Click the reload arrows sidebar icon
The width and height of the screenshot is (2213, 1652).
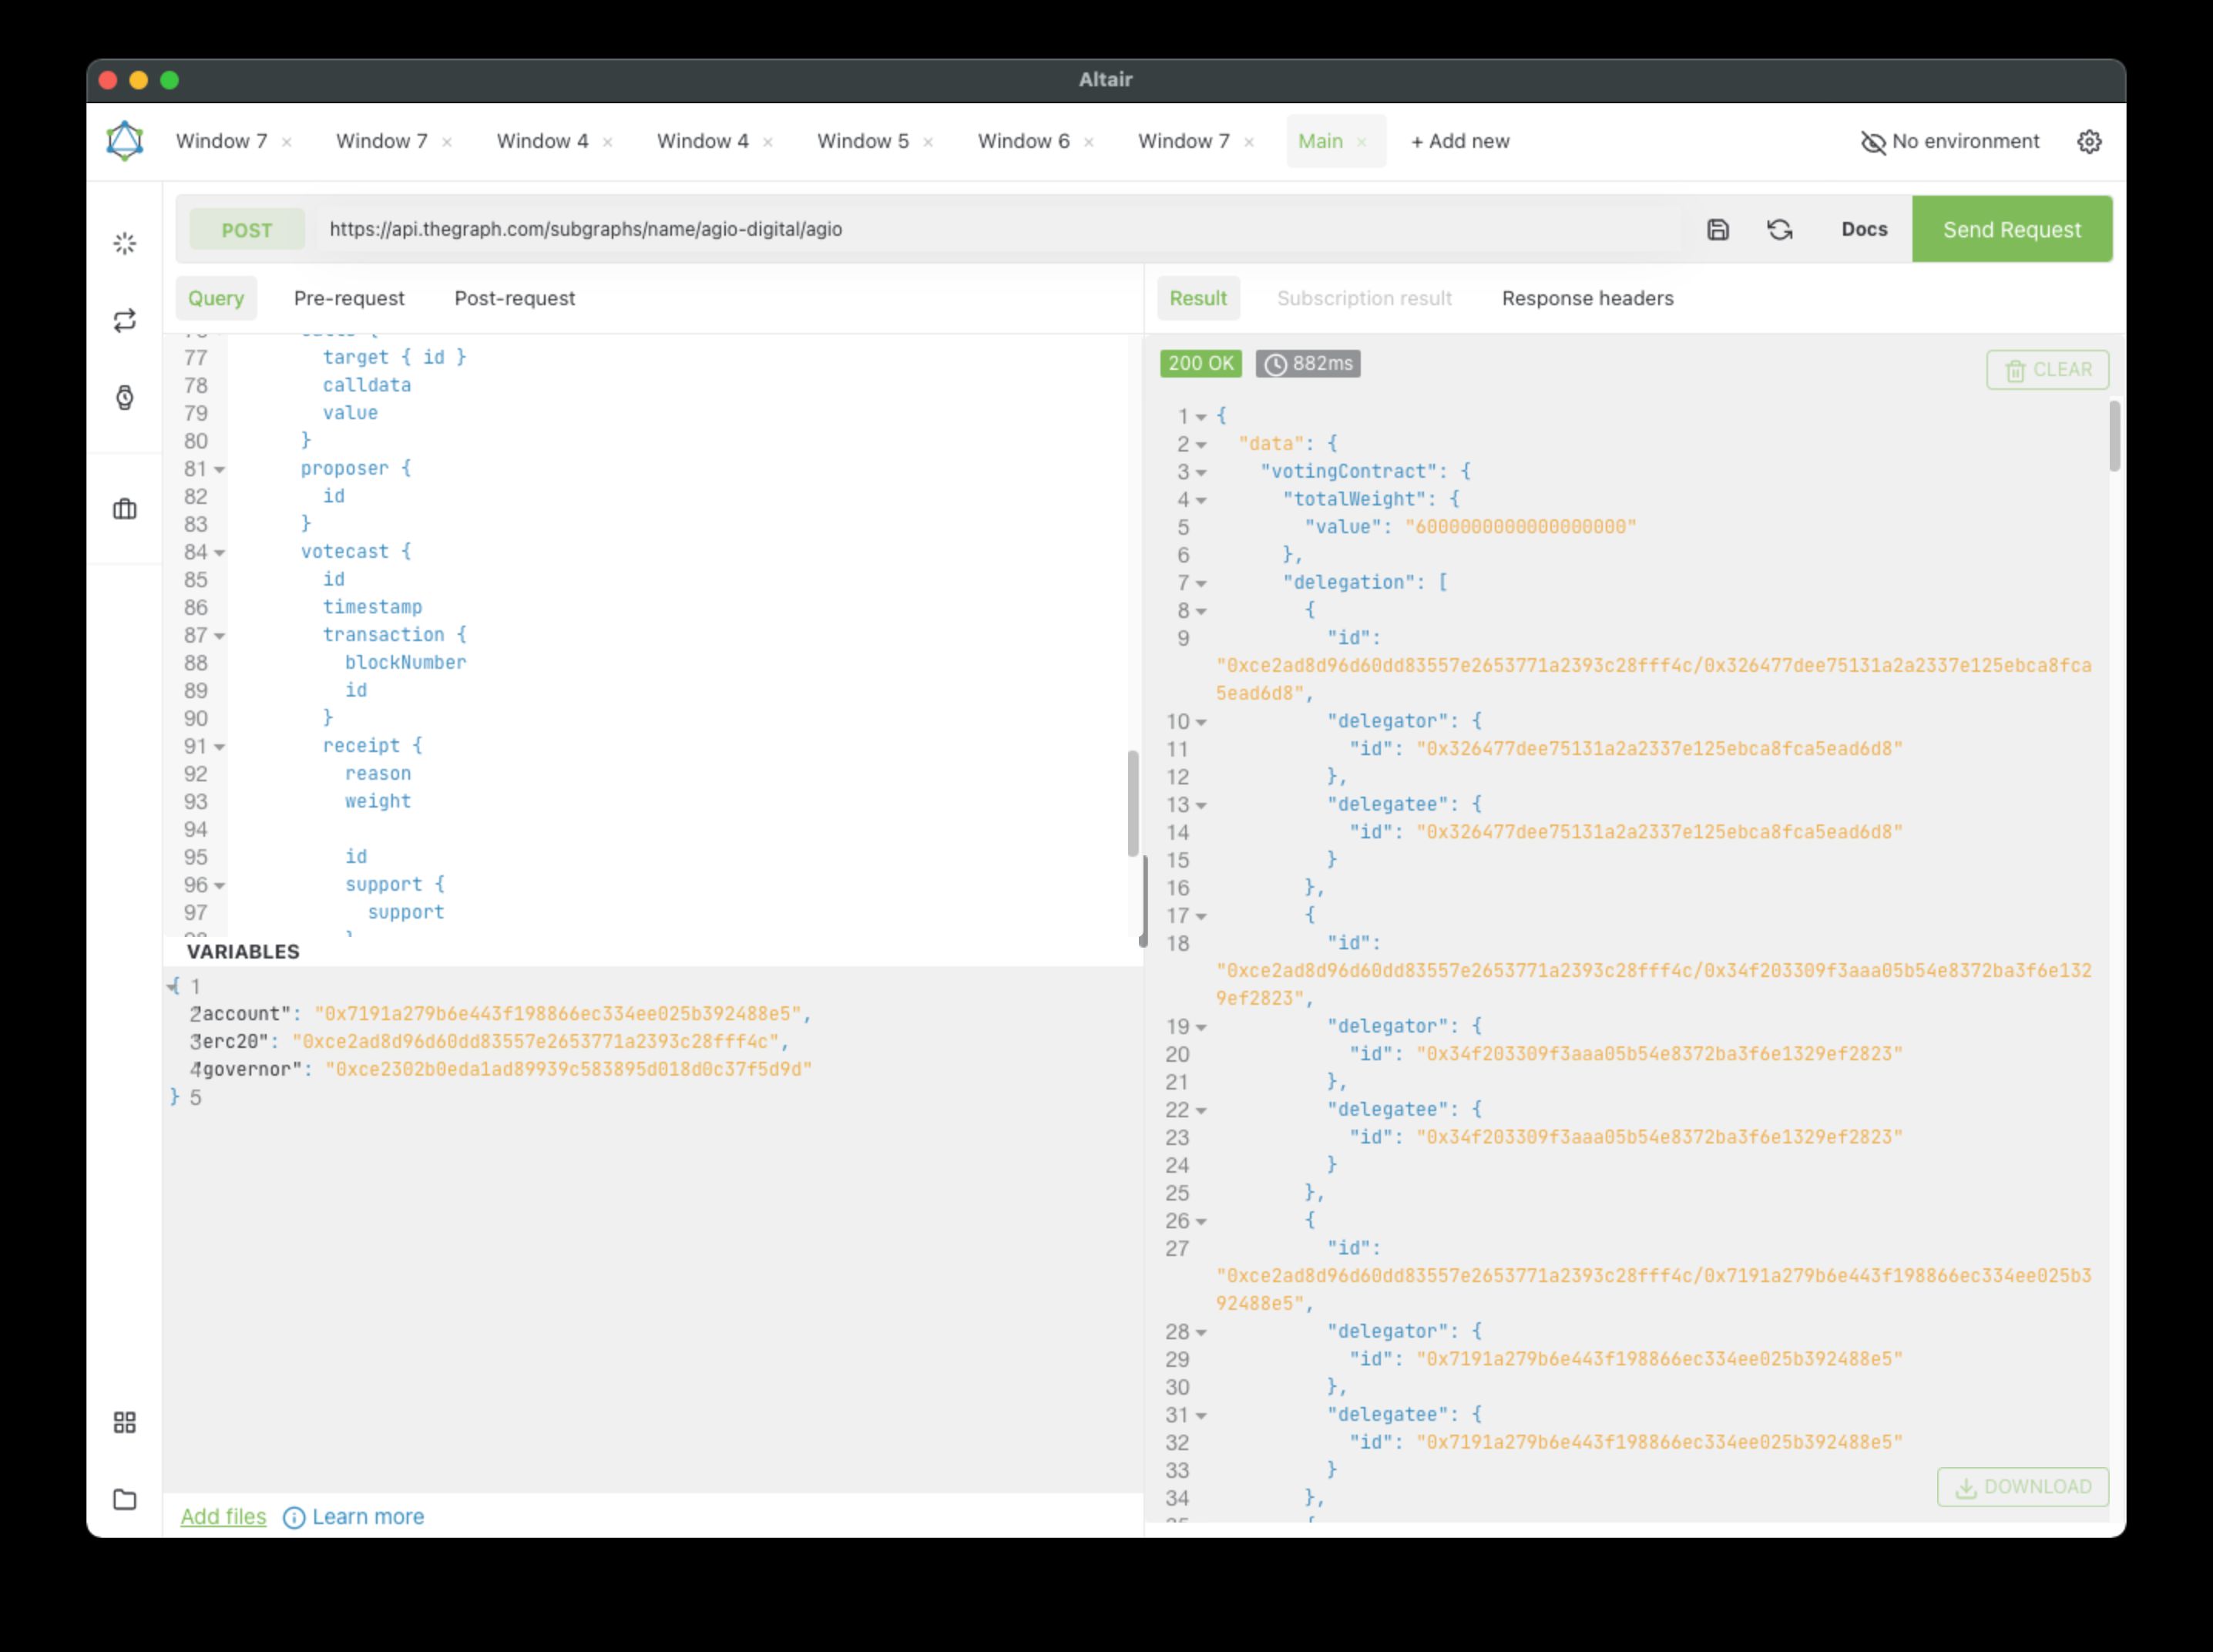[125, 320]
